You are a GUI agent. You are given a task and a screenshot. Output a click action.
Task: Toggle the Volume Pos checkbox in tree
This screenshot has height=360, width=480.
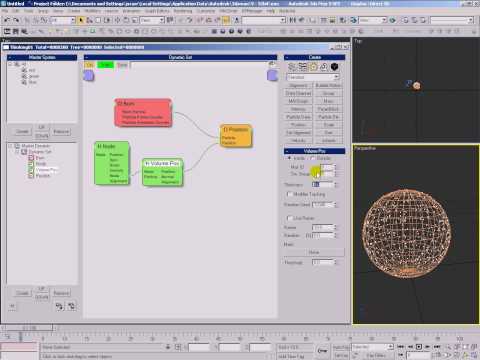click(31, 170)
